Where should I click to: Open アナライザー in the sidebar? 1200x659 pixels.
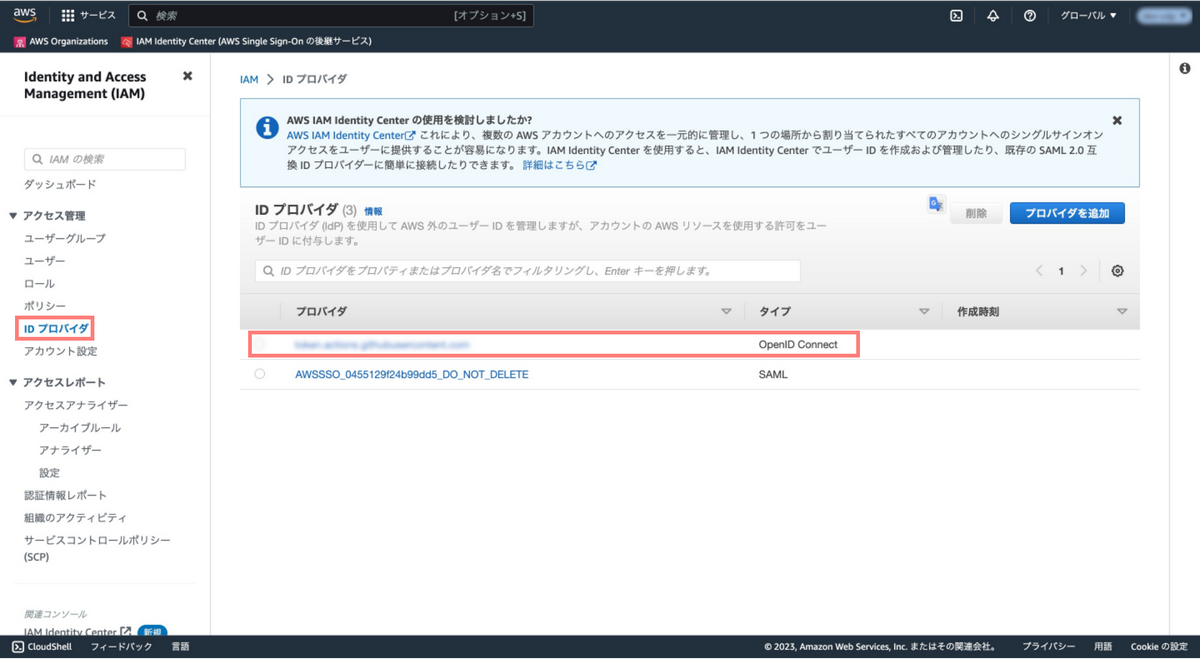click(70, 450)
